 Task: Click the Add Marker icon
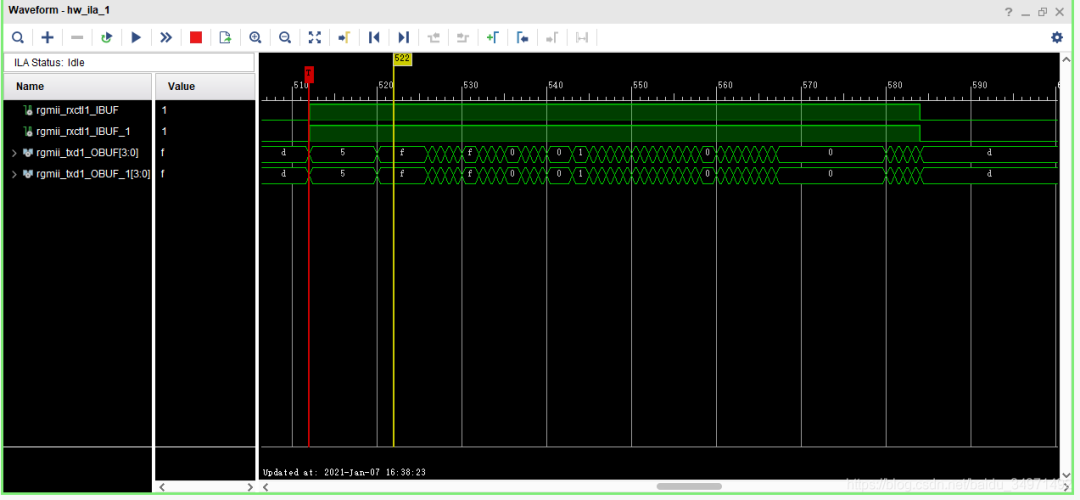point(492,37)
